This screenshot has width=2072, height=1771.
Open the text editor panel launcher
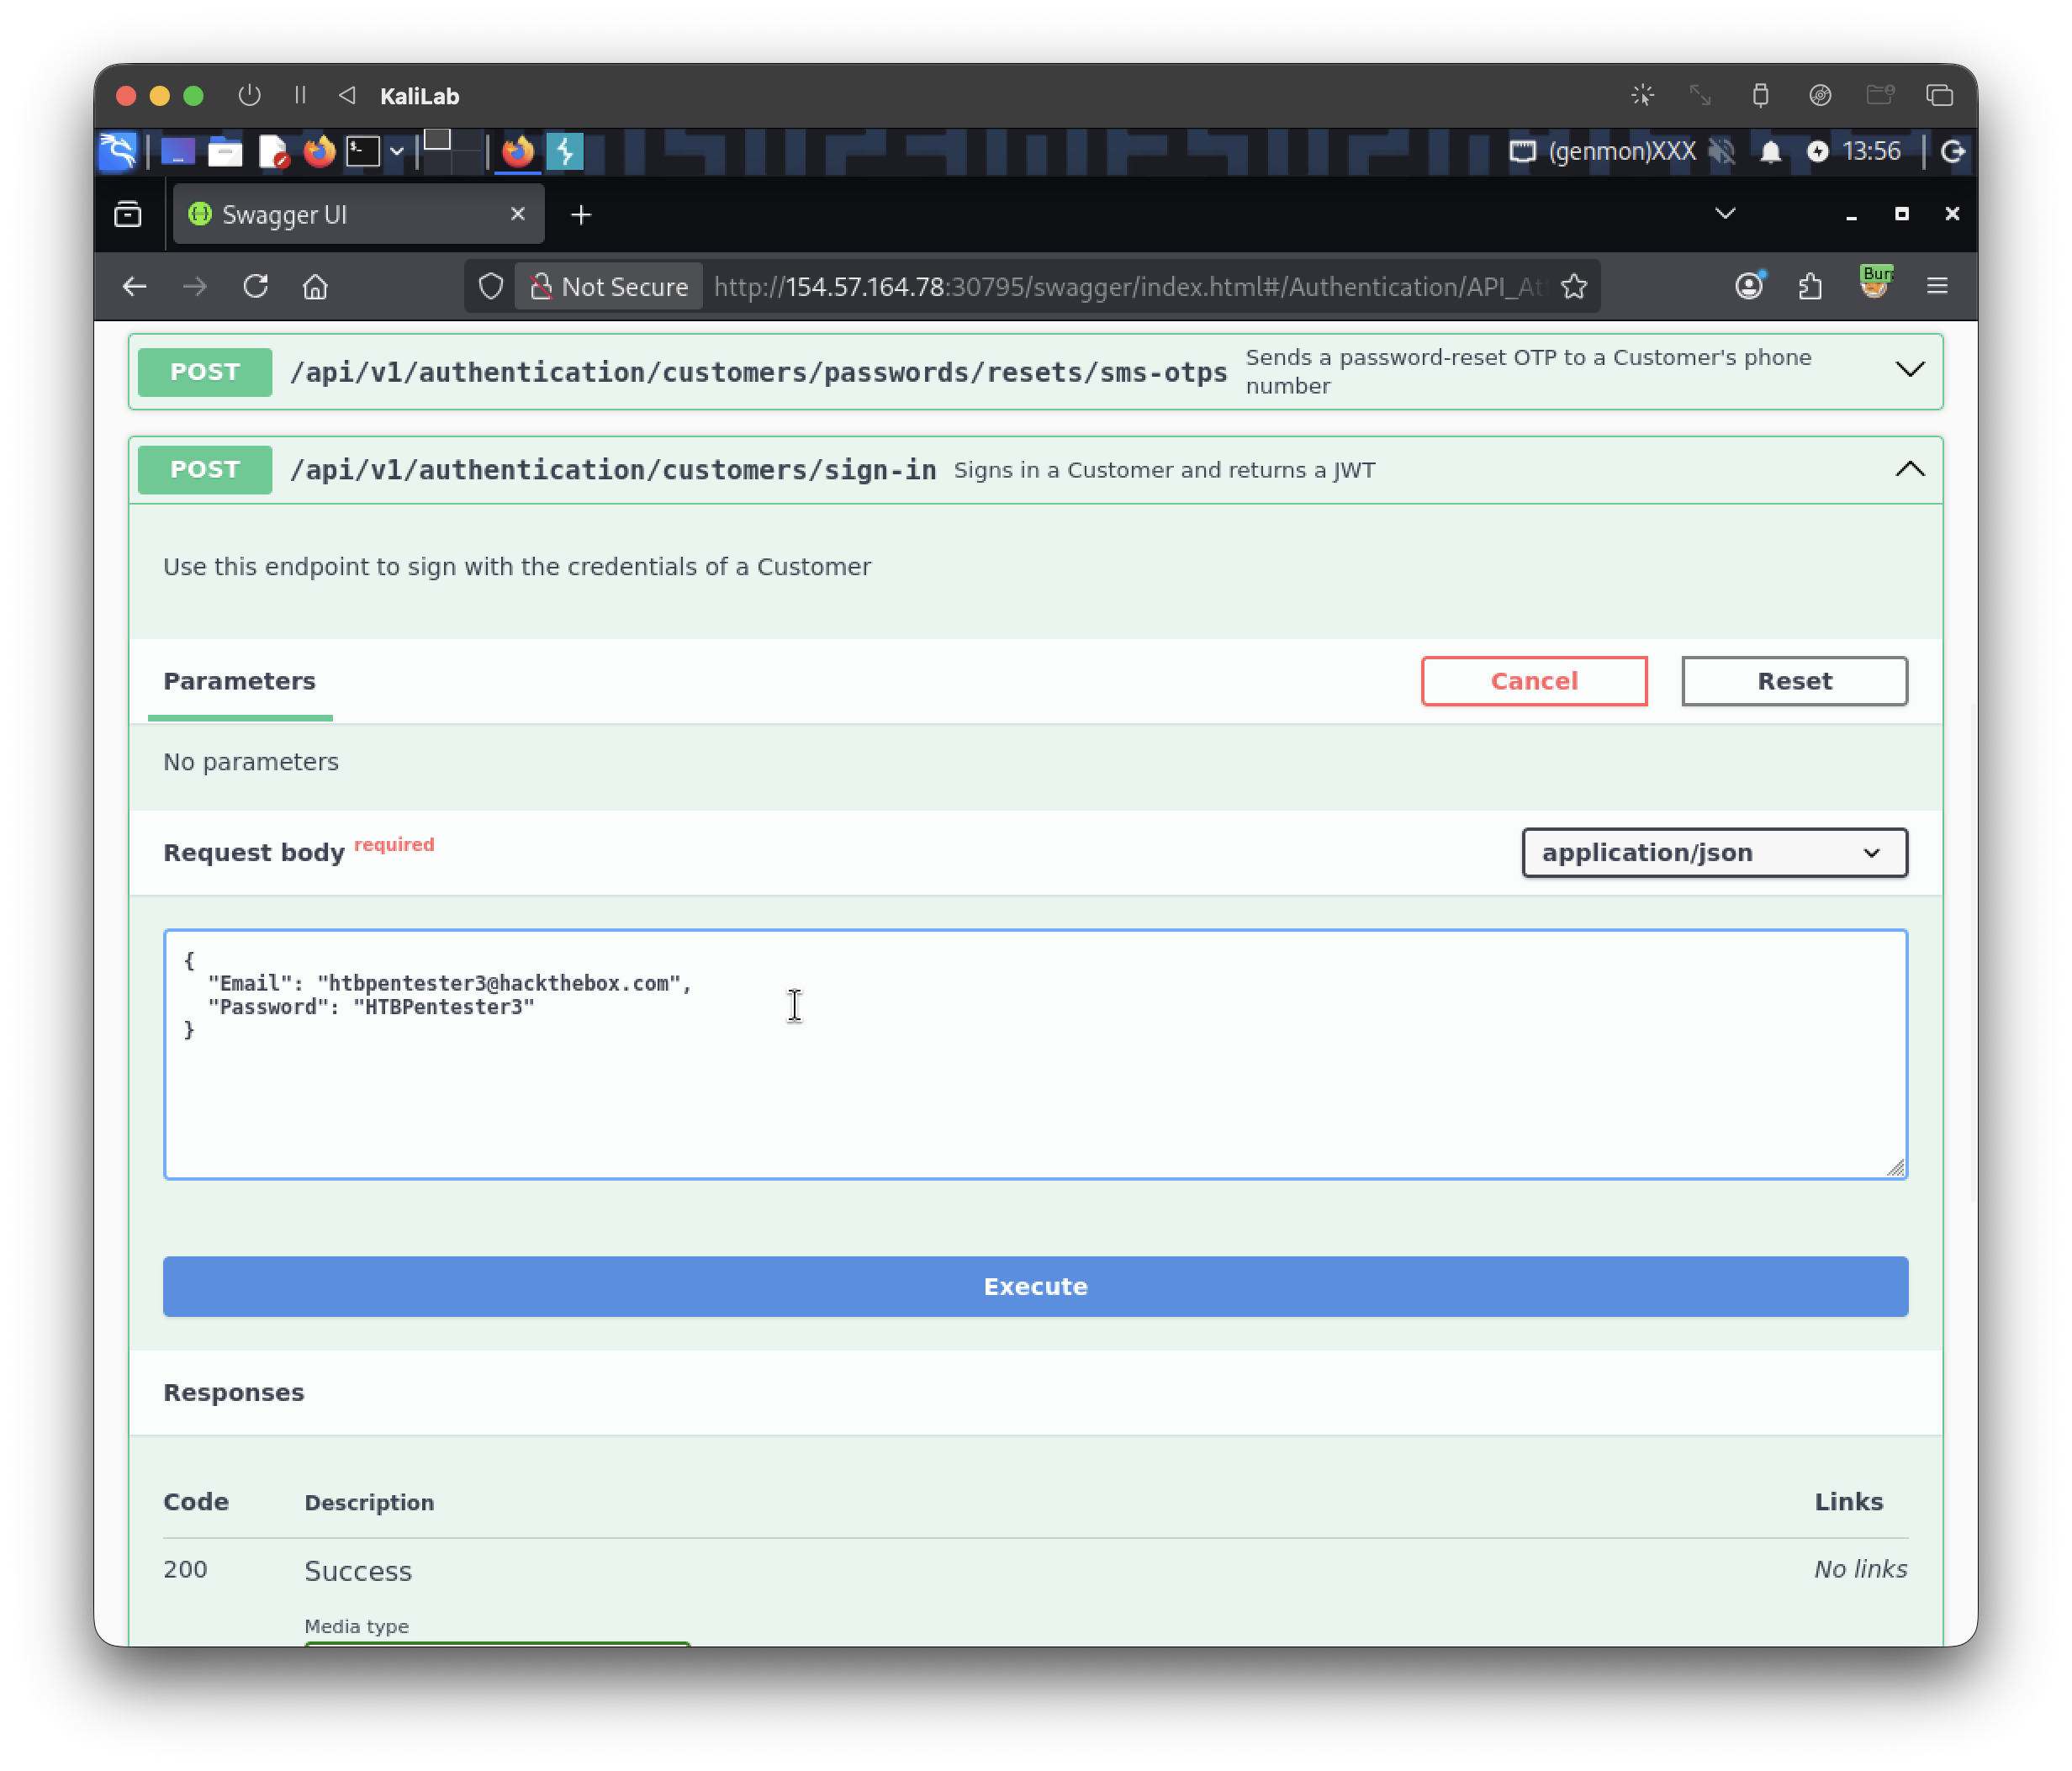pos(272,151)
